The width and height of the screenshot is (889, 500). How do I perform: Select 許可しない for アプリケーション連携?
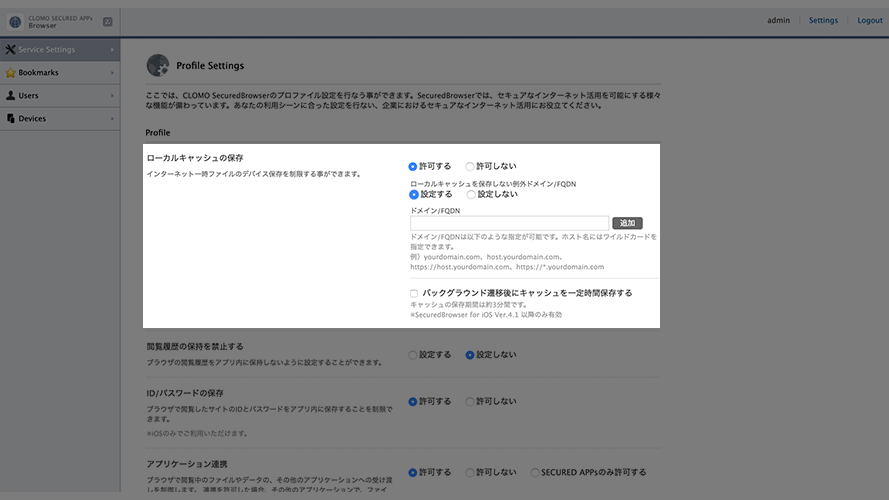point(469,472)
